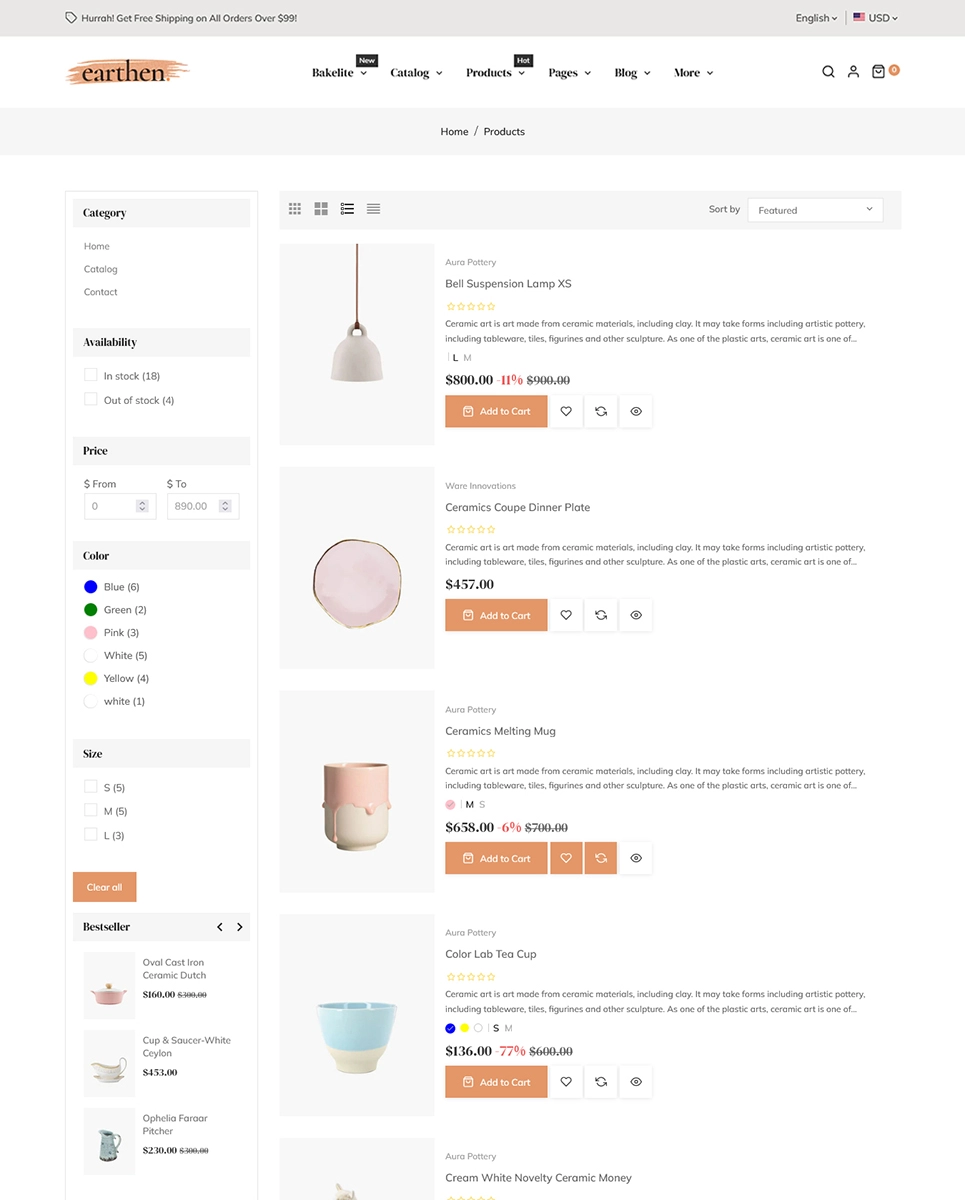This screenshot has height=1200, width=965.
Task: Switch to large grid view layout
Action: click(321, 209)
